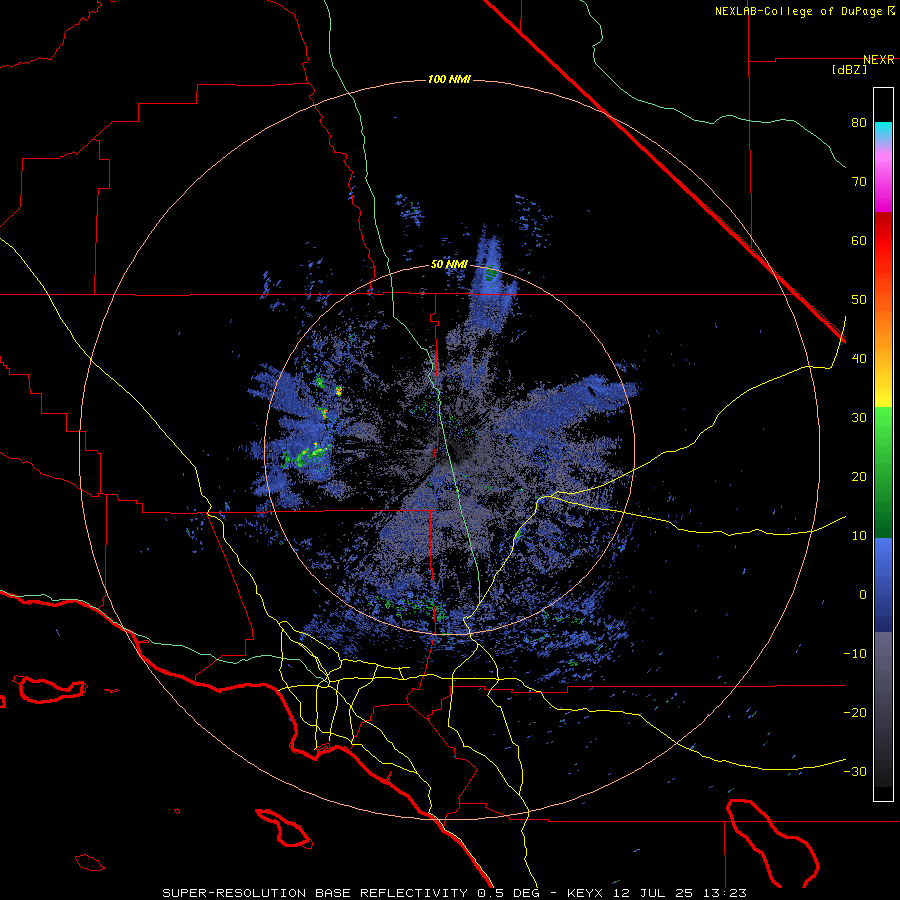Click the 12 JUL 25 date in the caption
Viewport: 900px width, 900px height.
tap(654, 893)
